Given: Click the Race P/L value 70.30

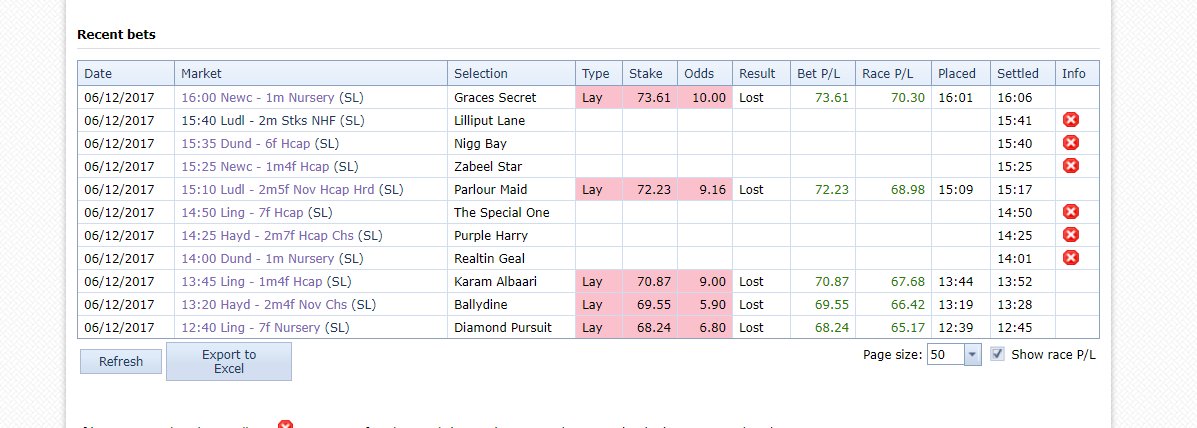Looking at the screenshot, I should pos(908,98).
